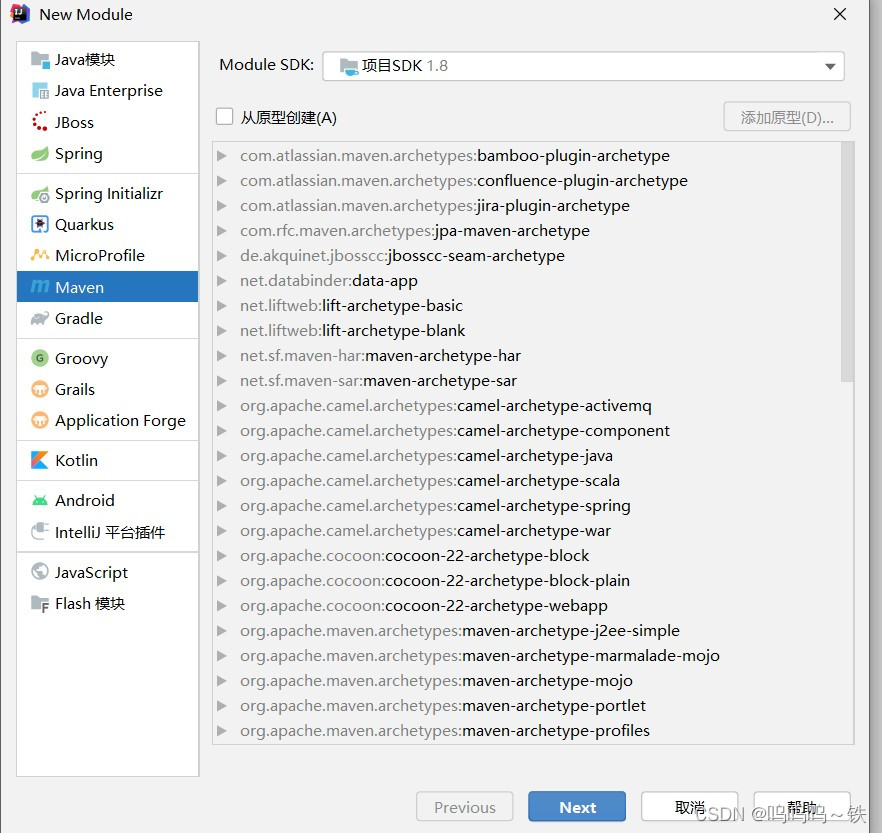Click the Next button

[x=577, y=807]
